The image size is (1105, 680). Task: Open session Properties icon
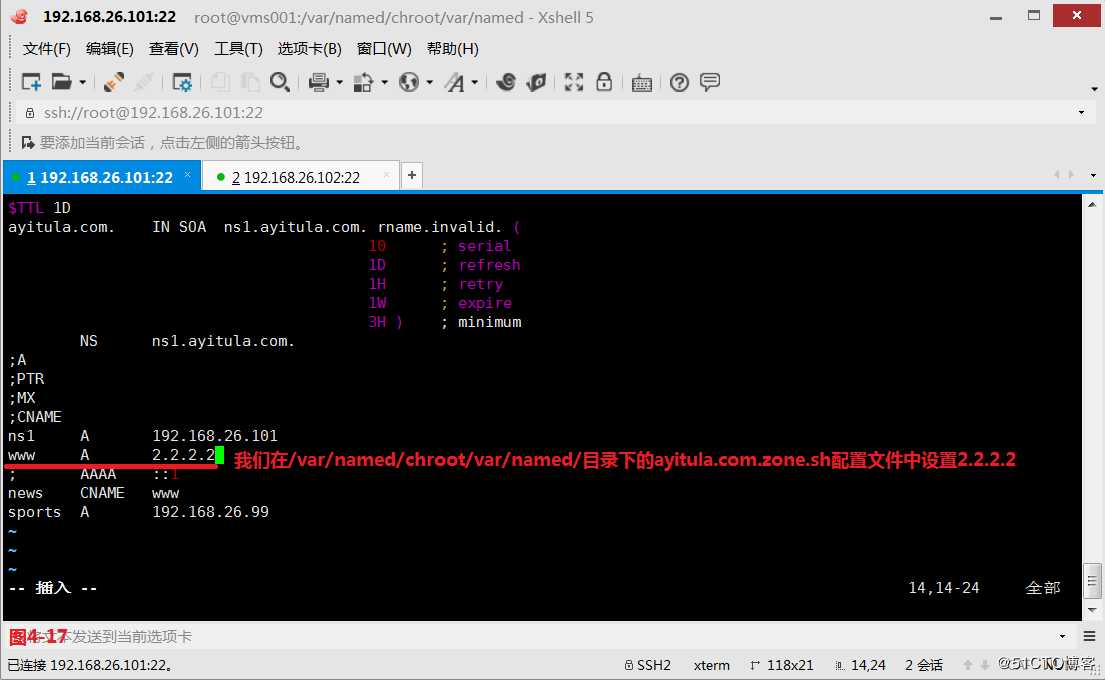point(182,82)
